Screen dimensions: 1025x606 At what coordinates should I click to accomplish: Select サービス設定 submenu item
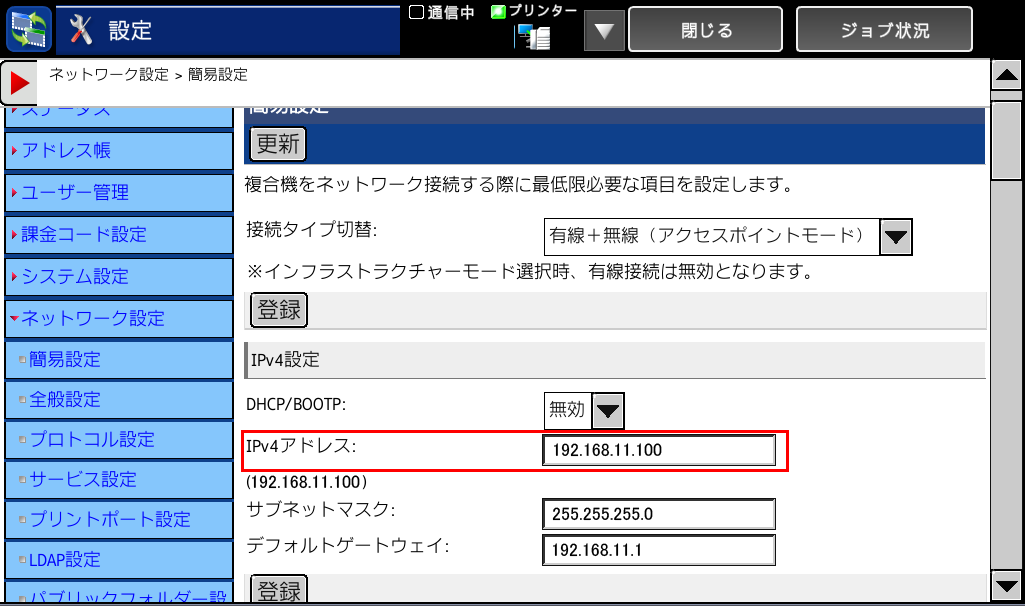pos(119,479)
